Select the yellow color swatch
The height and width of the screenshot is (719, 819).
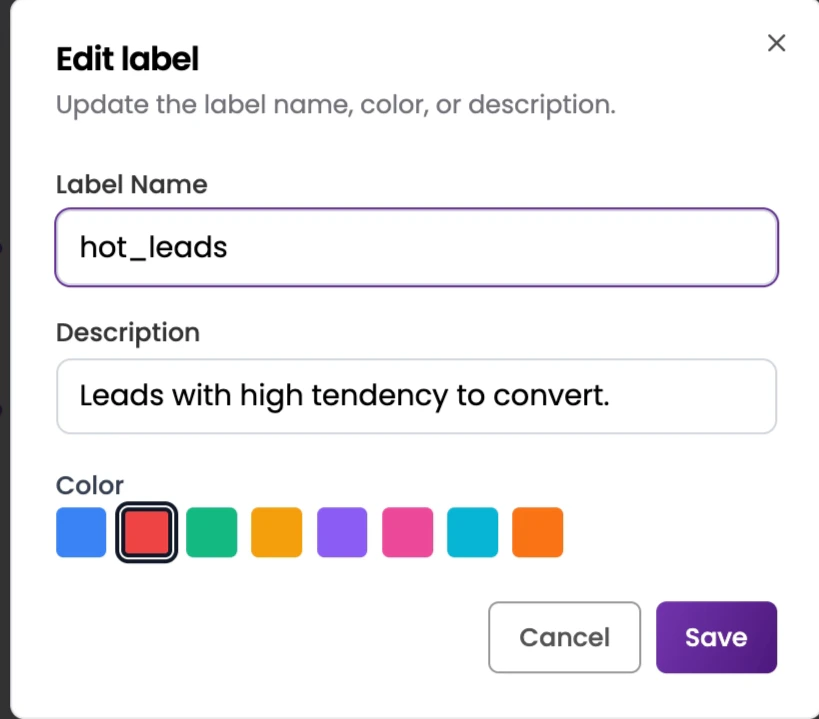pyautogui.click(x=276, y=532)
